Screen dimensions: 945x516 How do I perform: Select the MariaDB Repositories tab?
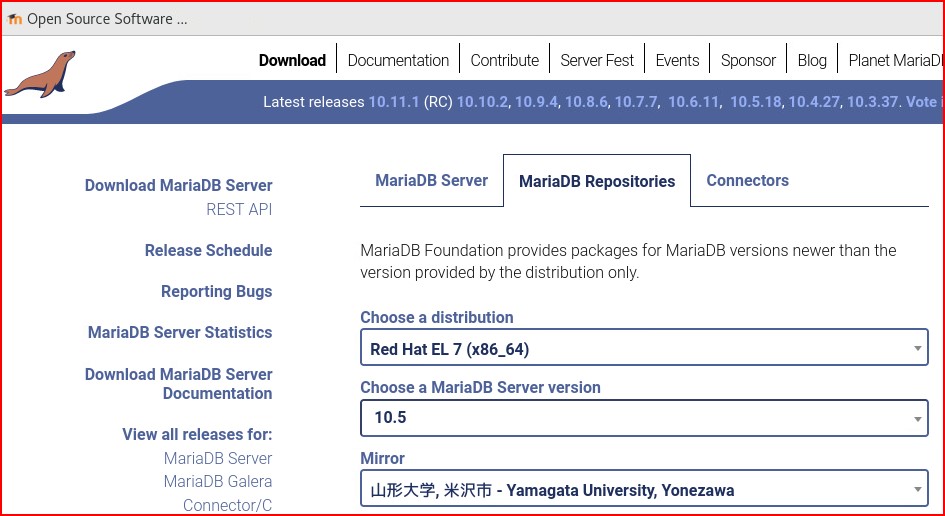597,181
